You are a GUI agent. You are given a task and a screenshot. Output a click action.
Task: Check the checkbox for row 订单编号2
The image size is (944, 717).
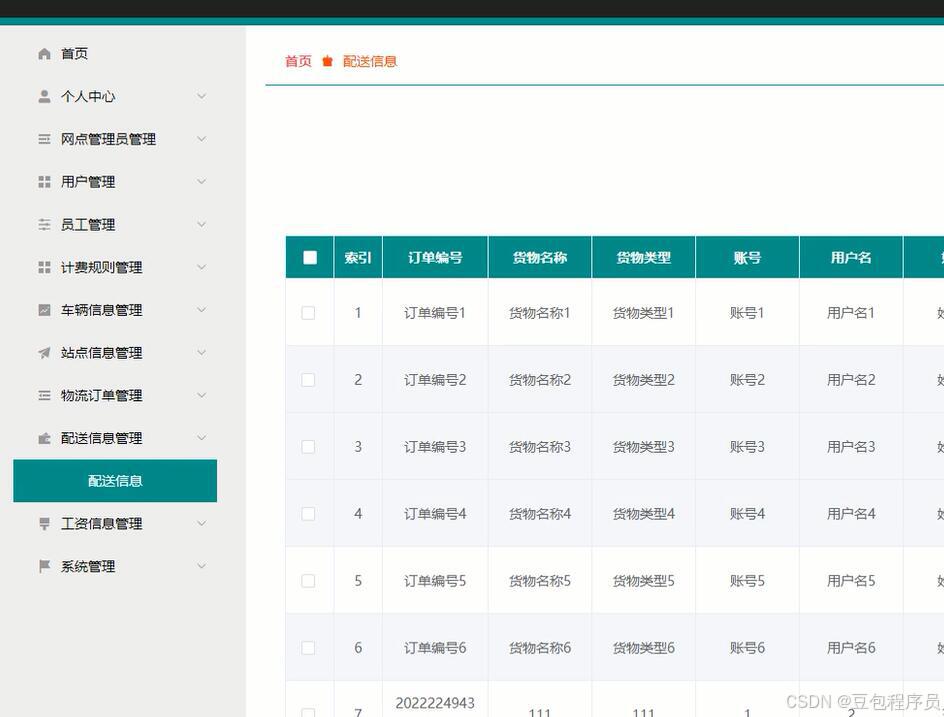(308, 380)
